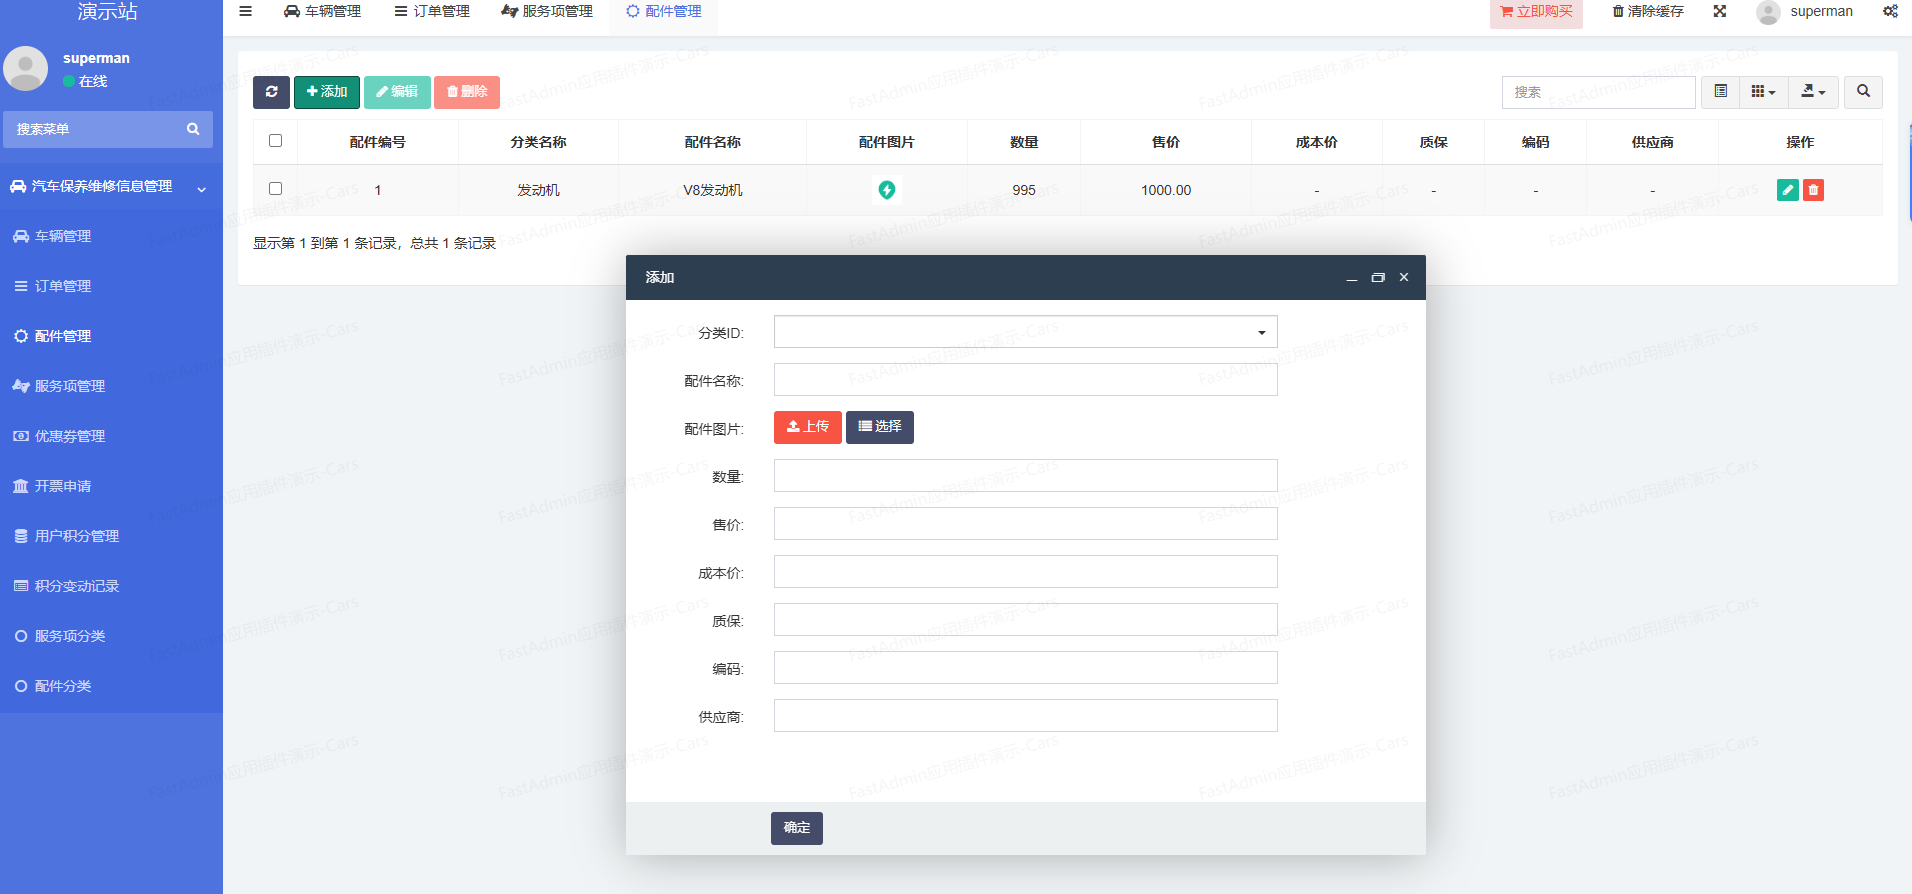Switch to the 车辆管理 tab
Image resolution: width=1912 pixels, height=894 pixels.
coord(322,12)
